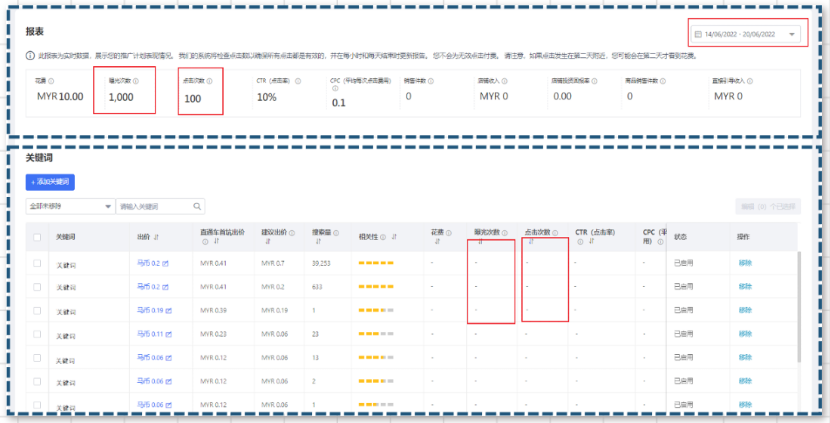
Task: Sort by the CTR (点击率) column
Action: (x=592, y=242)
